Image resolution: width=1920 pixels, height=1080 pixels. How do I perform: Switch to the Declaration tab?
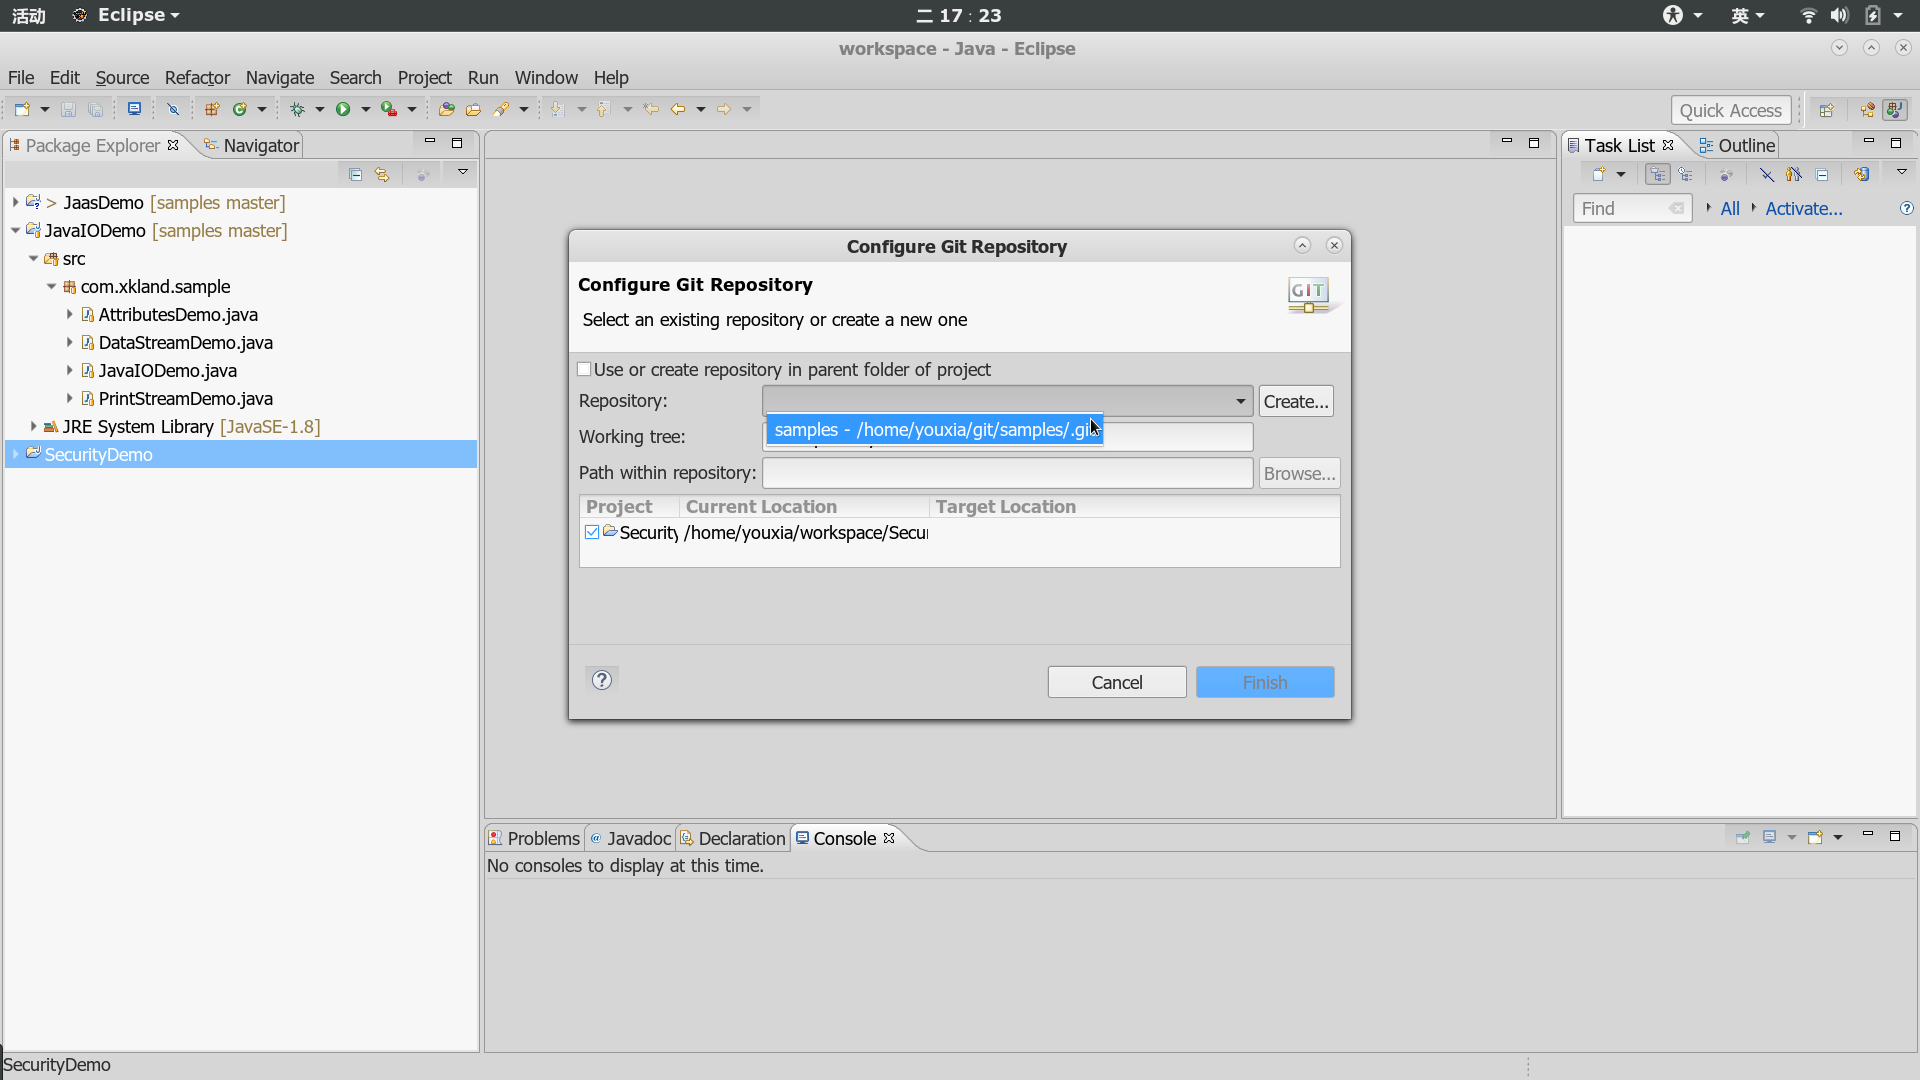click(732, 838)
